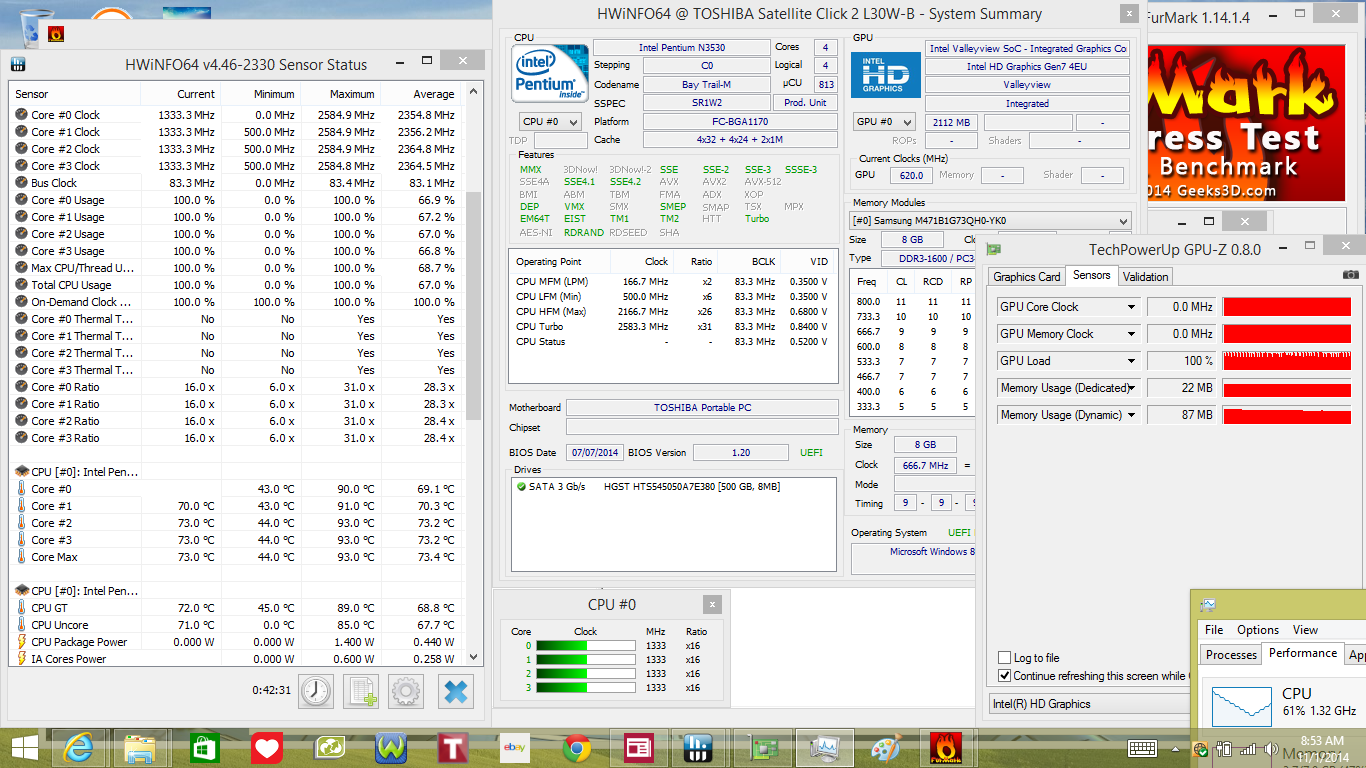Open View menu in Task Manager
Viewport: 1366px width, 768px height.
tap(1305, 630)
